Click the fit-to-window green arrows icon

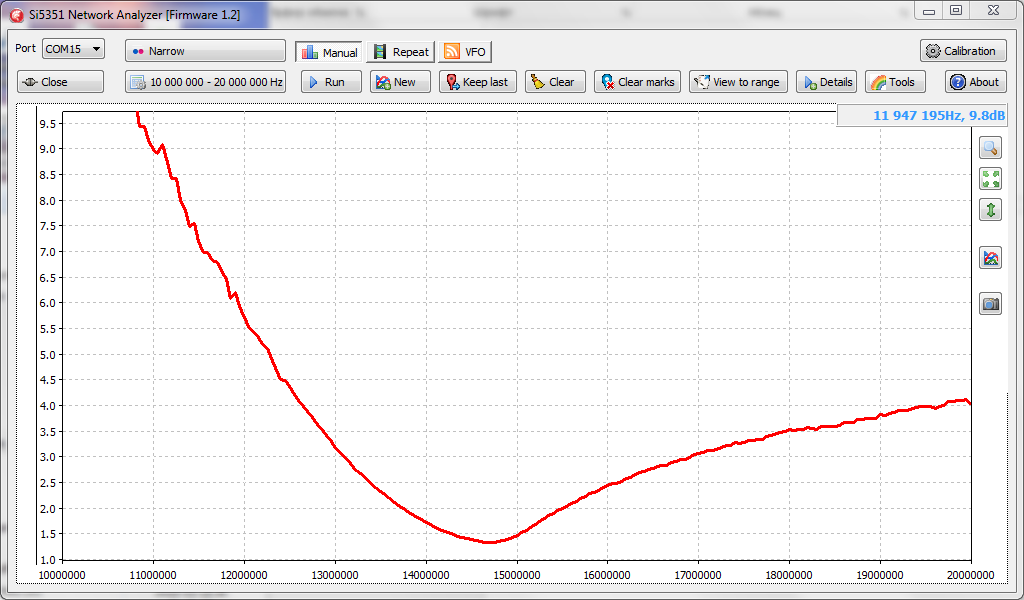click(990, 179)
